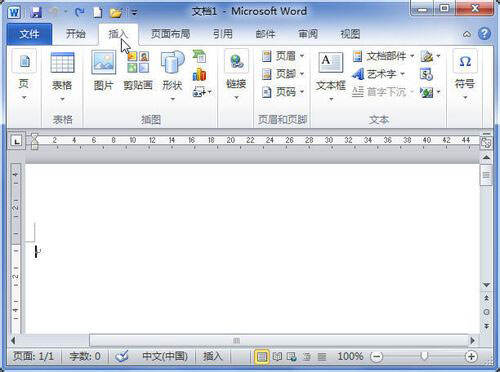Switch to print layout view button
The image size is (500, 372).
point(262,357)
